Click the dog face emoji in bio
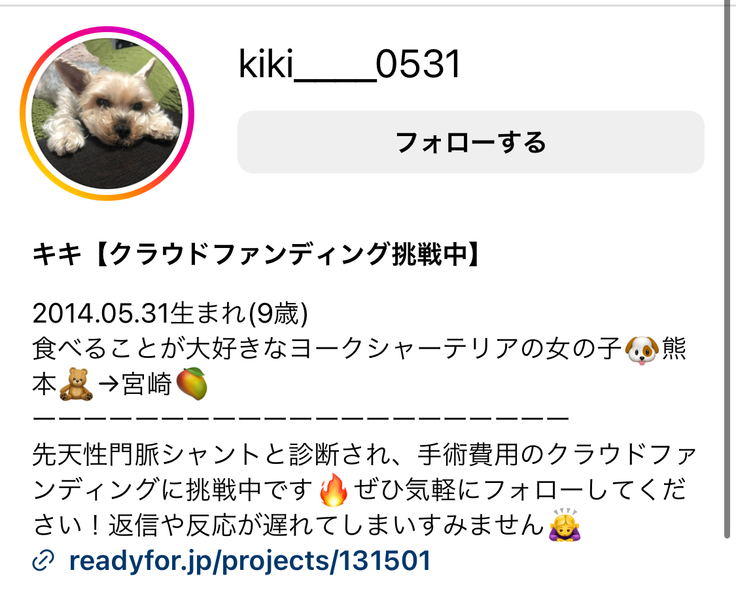Screen dimensions: 736x602 coord(642,350)
